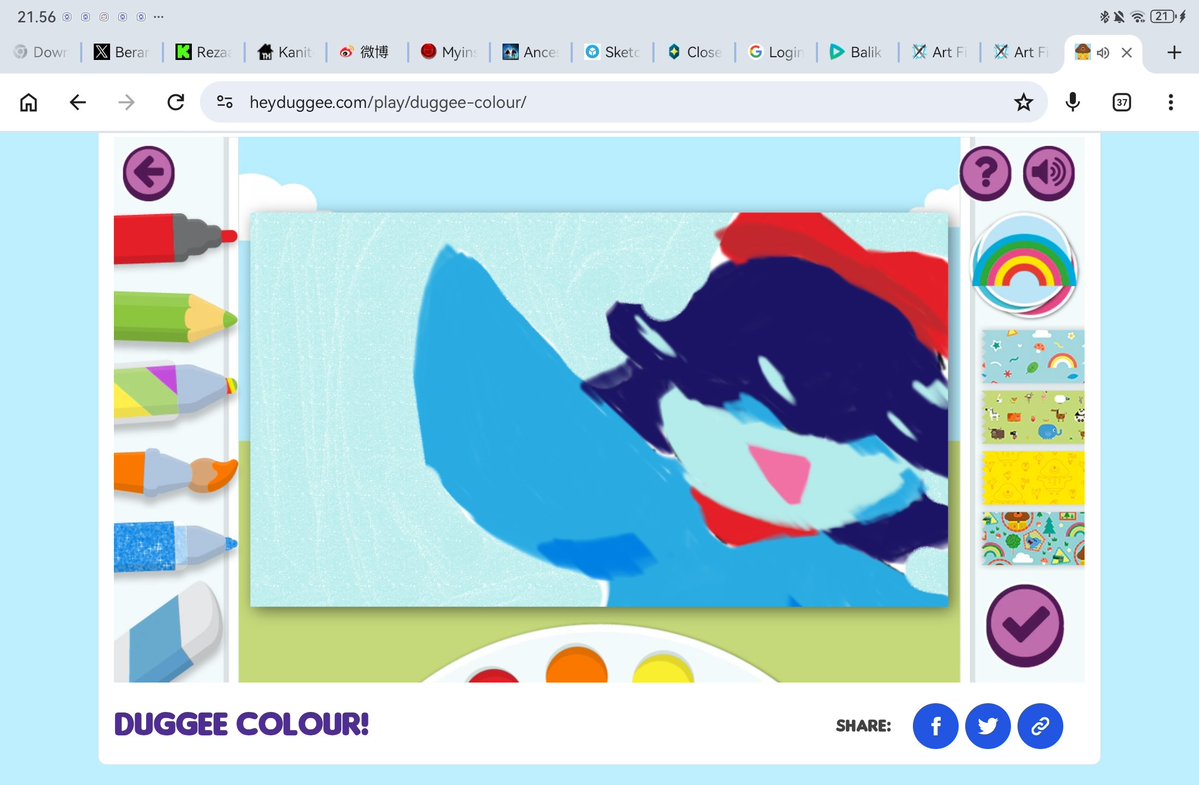Share on Twitter

[x=988, y=726]
